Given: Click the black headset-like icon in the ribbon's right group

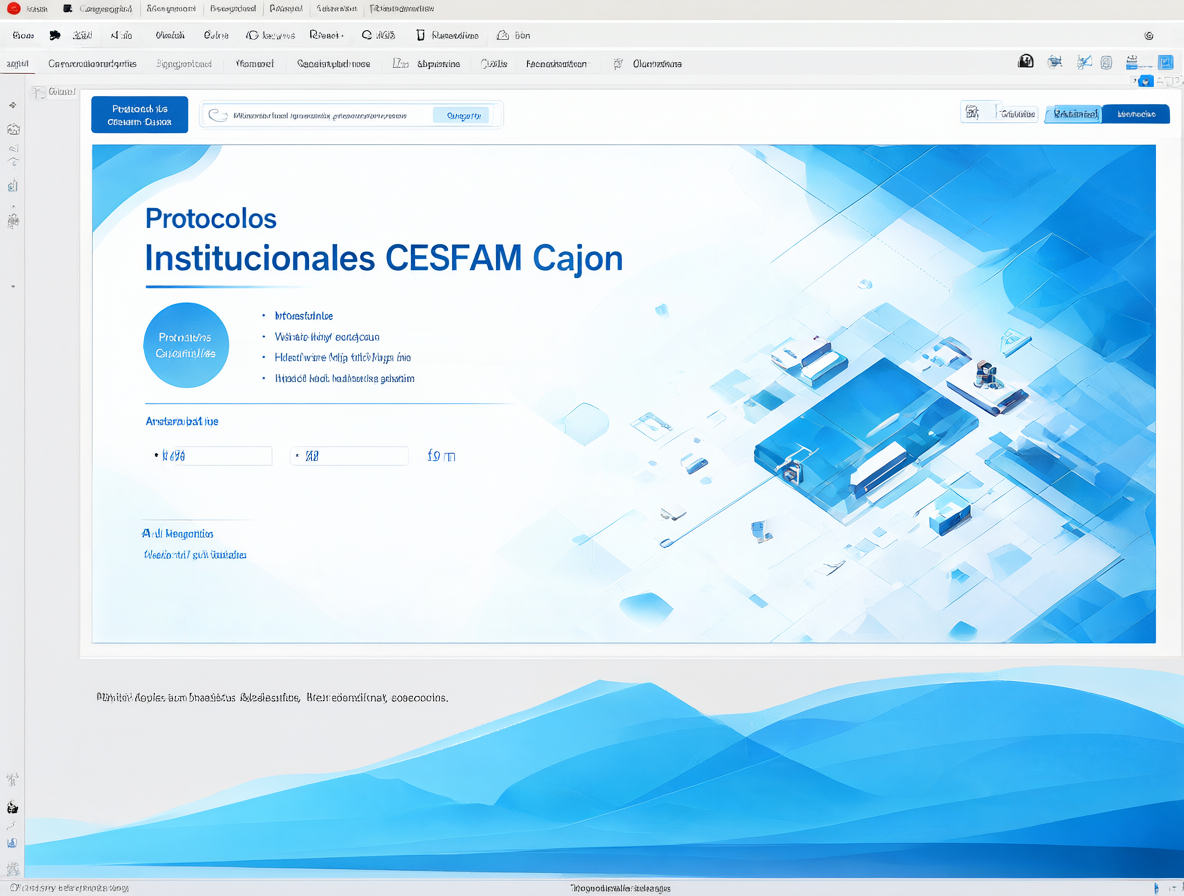Looking at the screenshot, I should point(1025,61).
